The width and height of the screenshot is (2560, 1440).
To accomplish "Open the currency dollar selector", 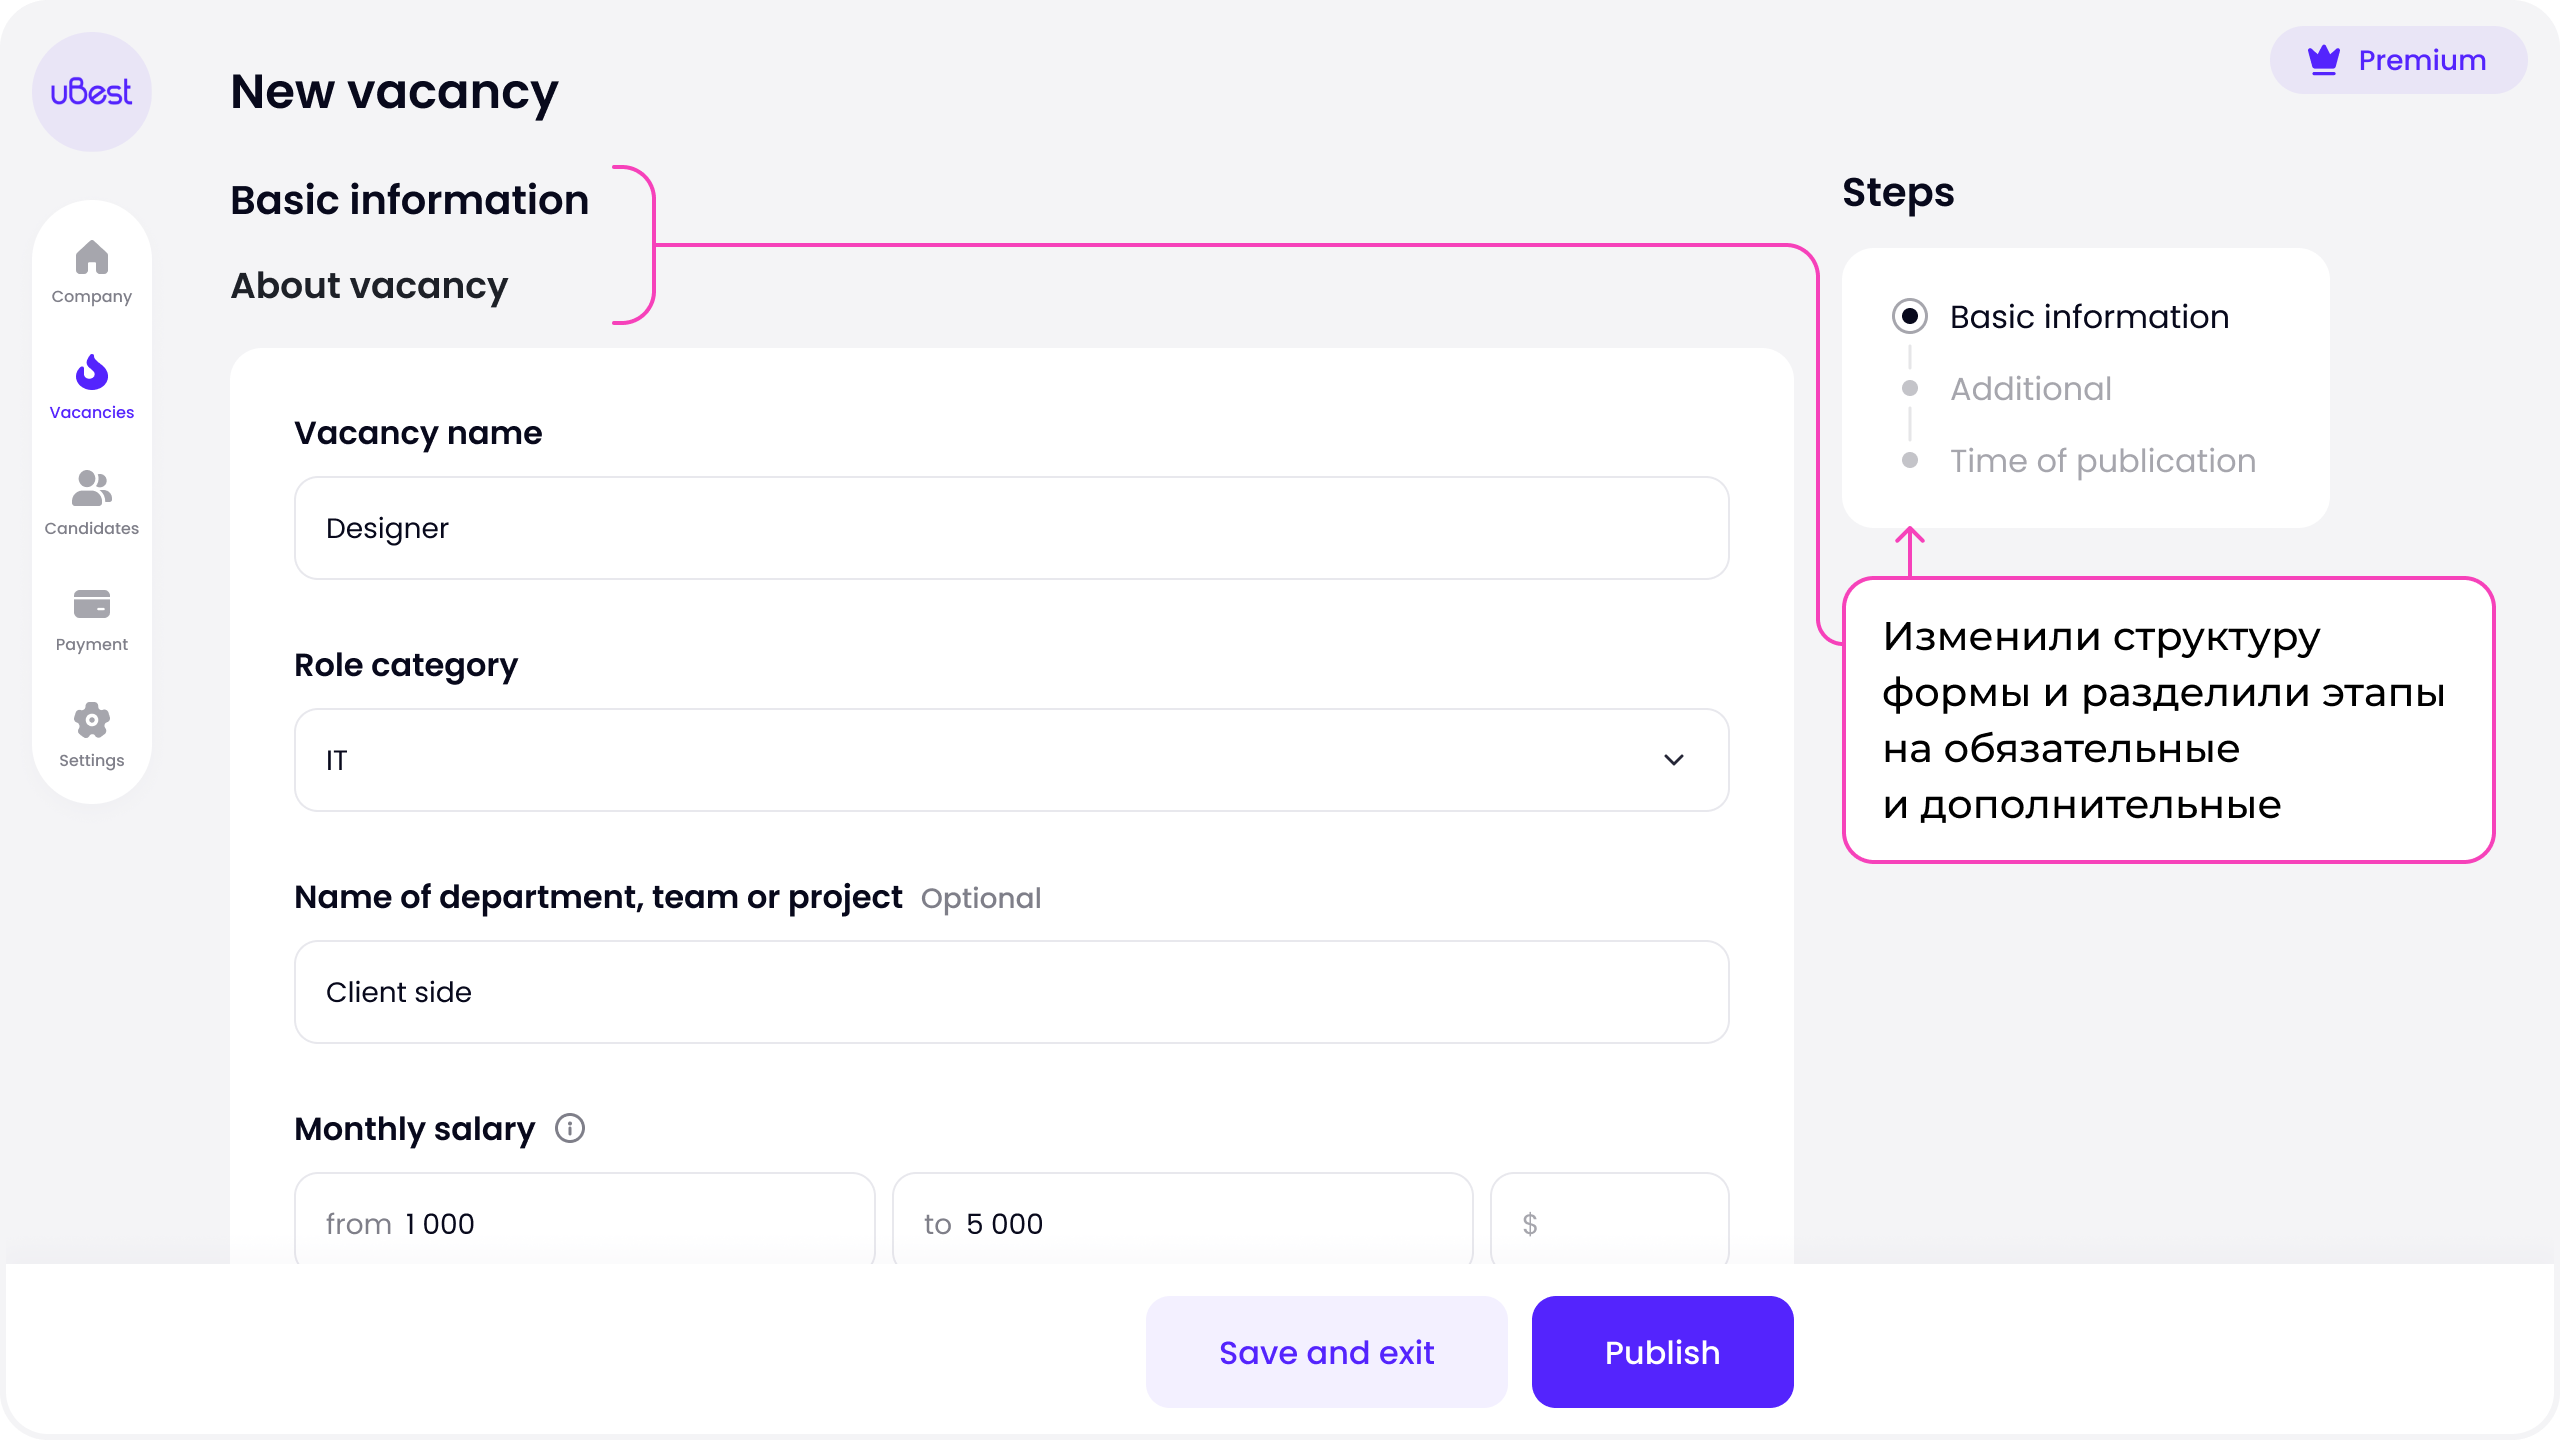I will tap(1609, 1220).
